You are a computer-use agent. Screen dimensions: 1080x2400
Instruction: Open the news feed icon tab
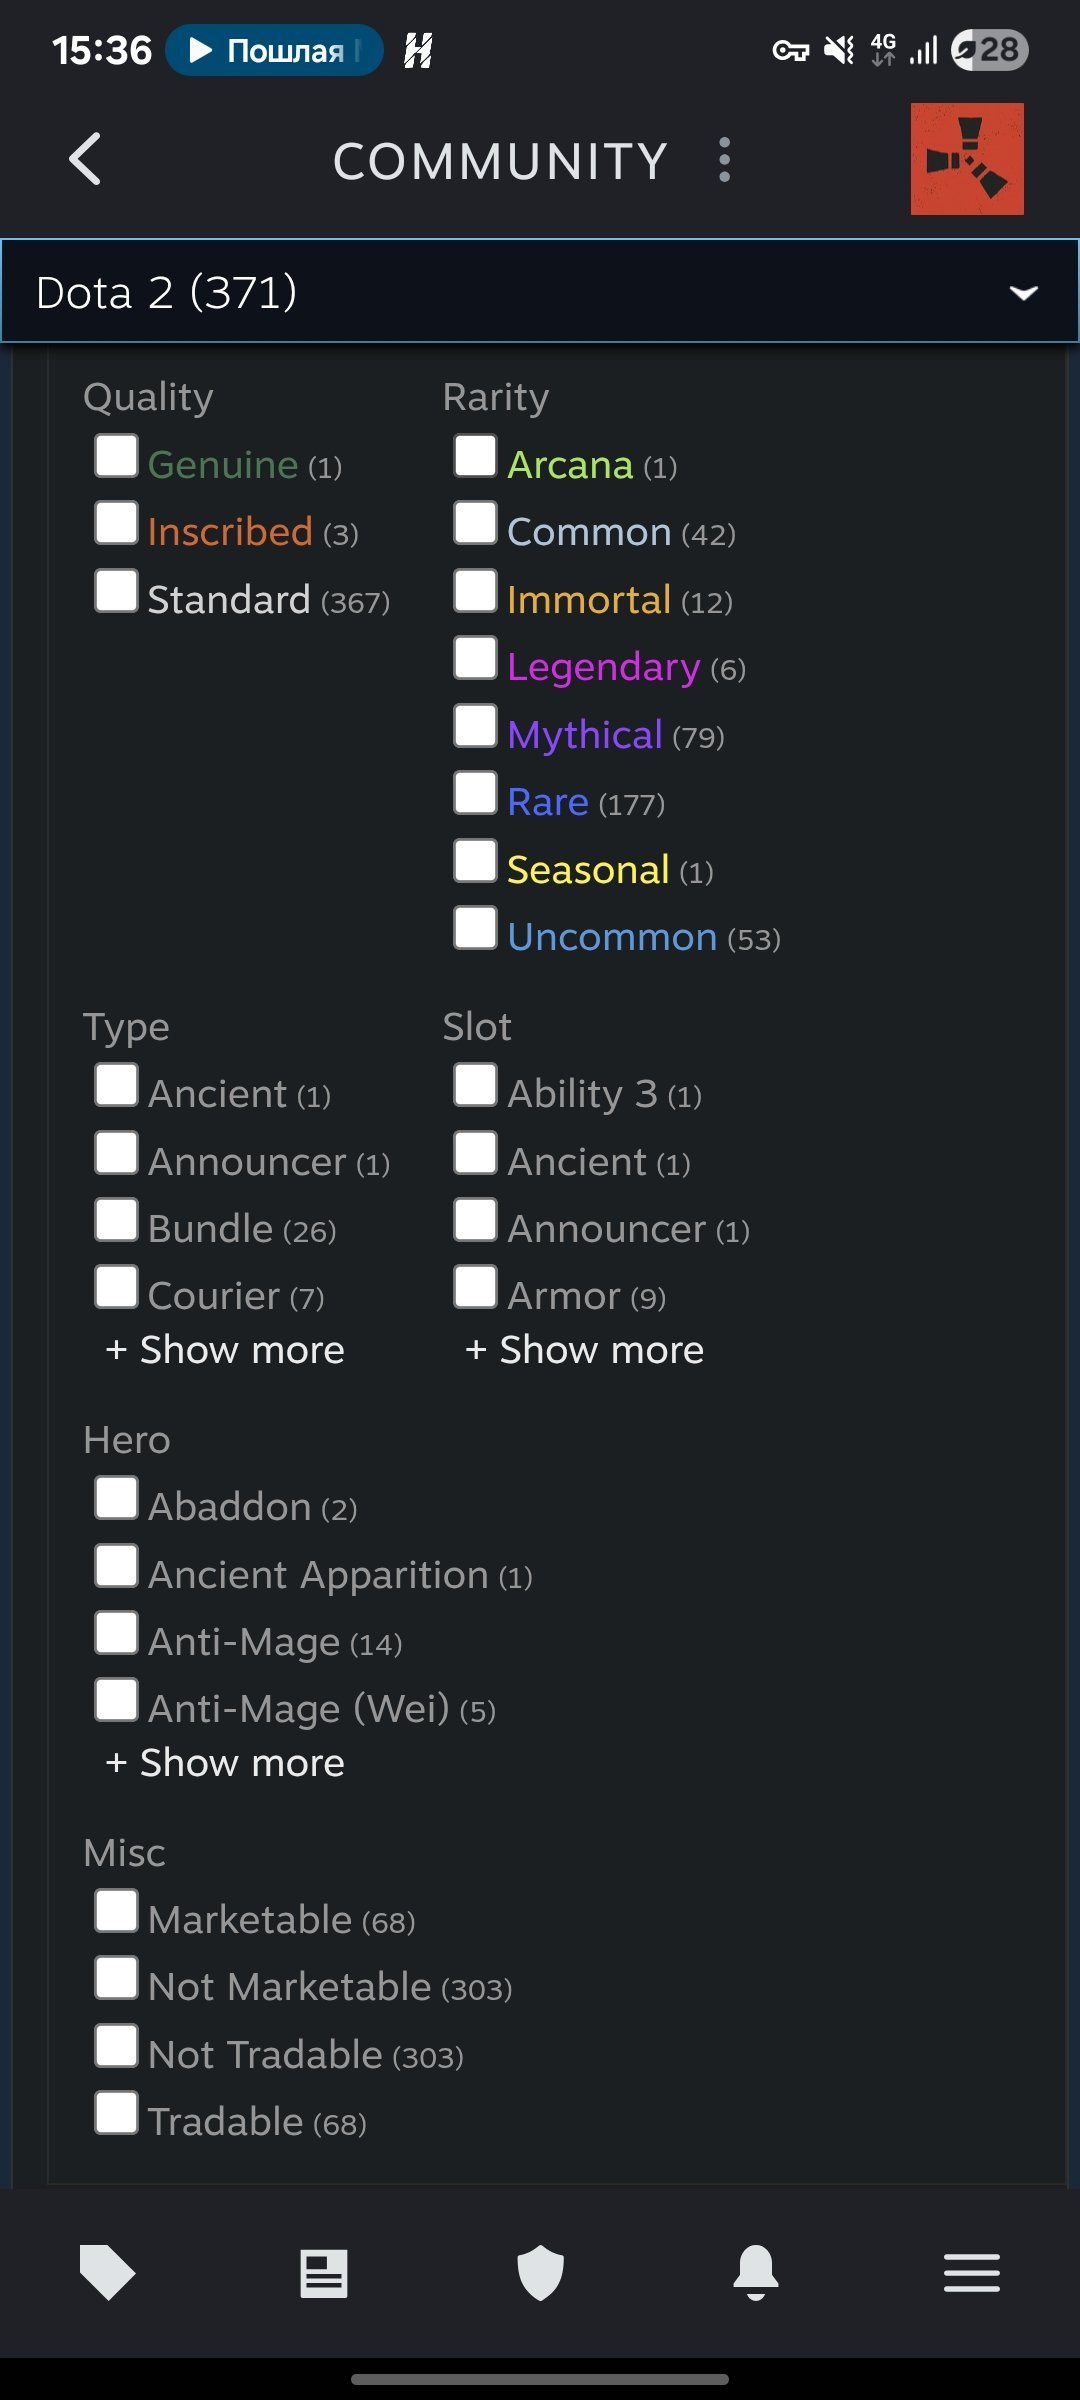coord(324,2273)
